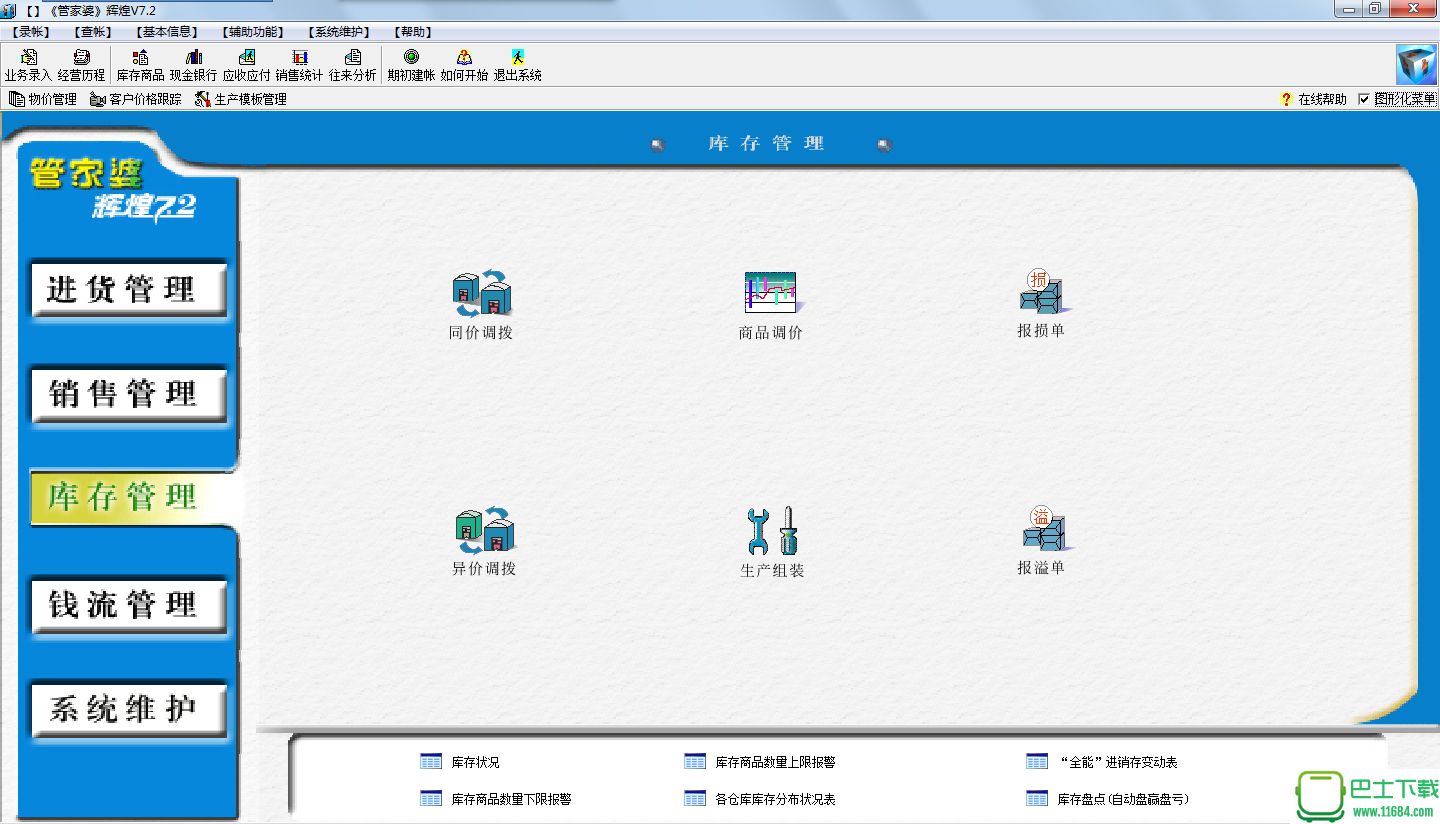
Task: Click 如何开始 toolbar icon
Action: pos(464,65)
